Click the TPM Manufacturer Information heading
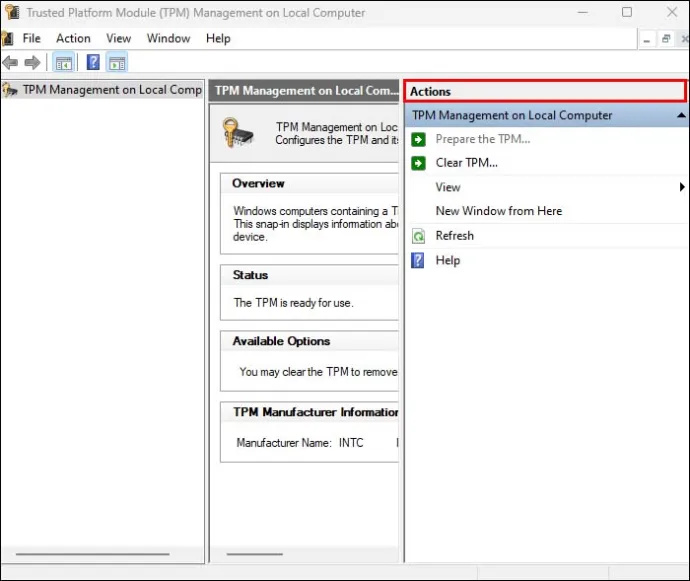Screen dimensions: 690x581 (x=316, y=412)
